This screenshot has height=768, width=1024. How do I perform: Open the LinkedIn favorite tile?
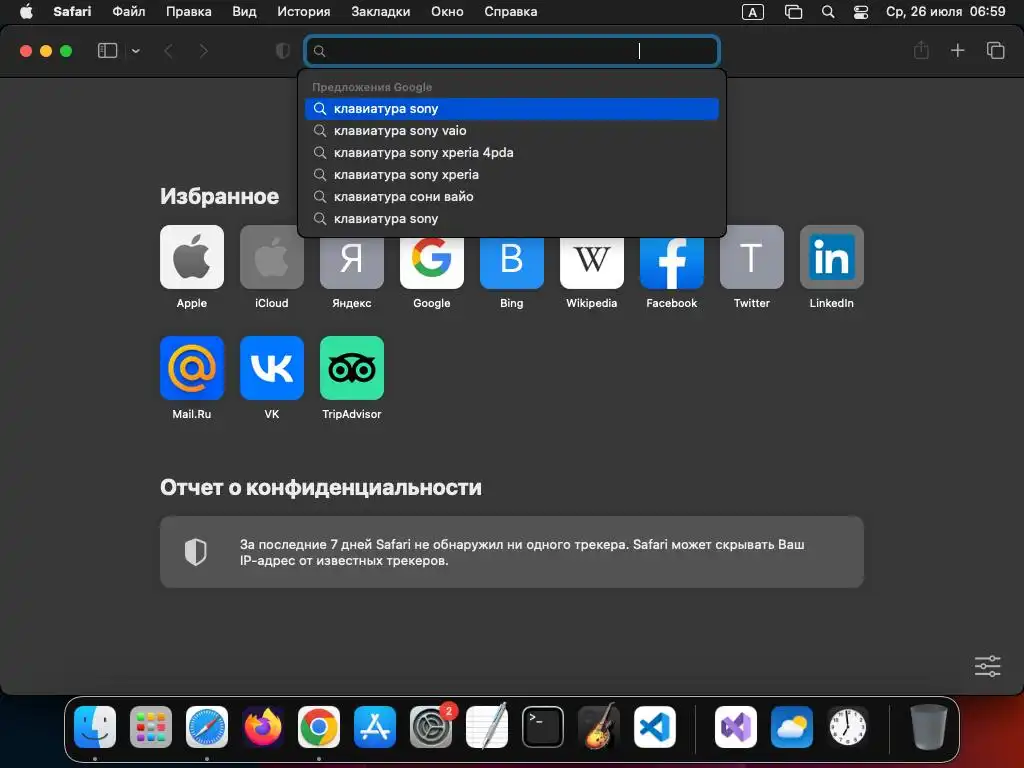[832, 257]
